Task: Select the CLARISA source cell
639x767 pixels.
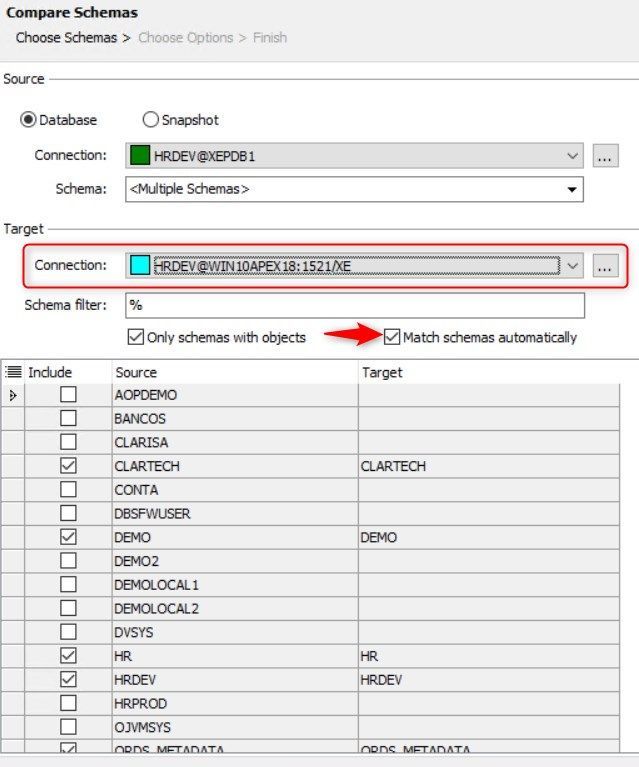Action: tap(235, 442)
